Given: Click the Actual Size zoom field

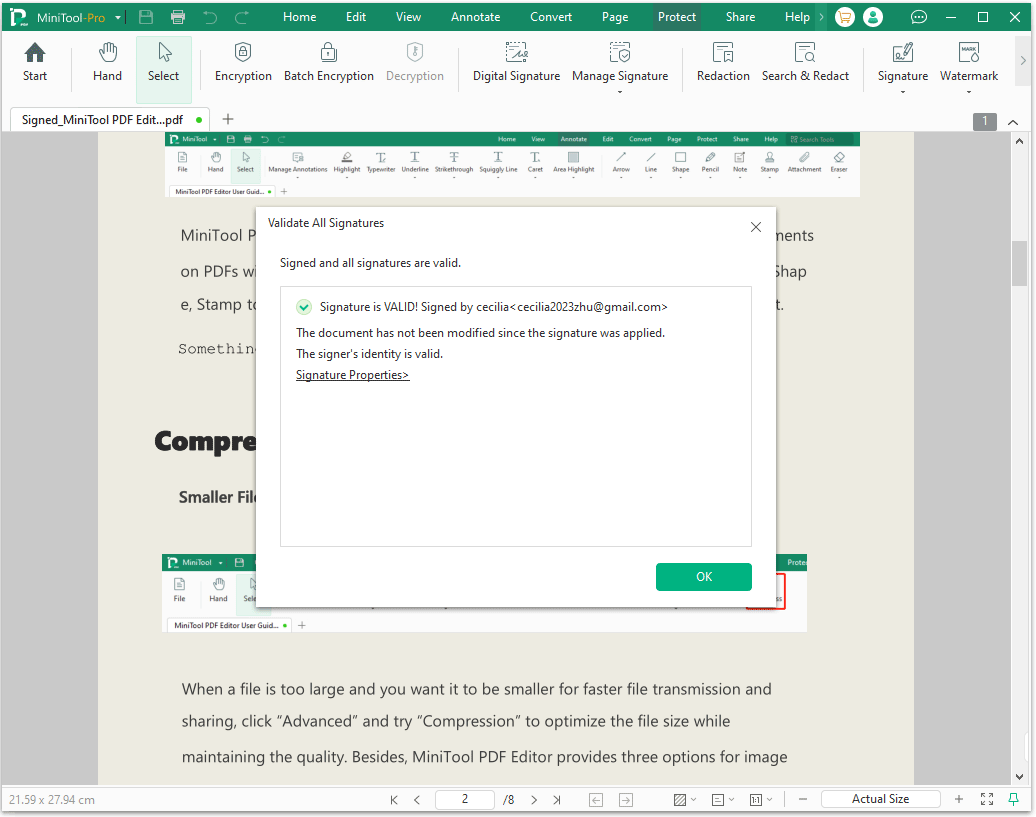Looking at the screenshot, I should click(880, 798).
